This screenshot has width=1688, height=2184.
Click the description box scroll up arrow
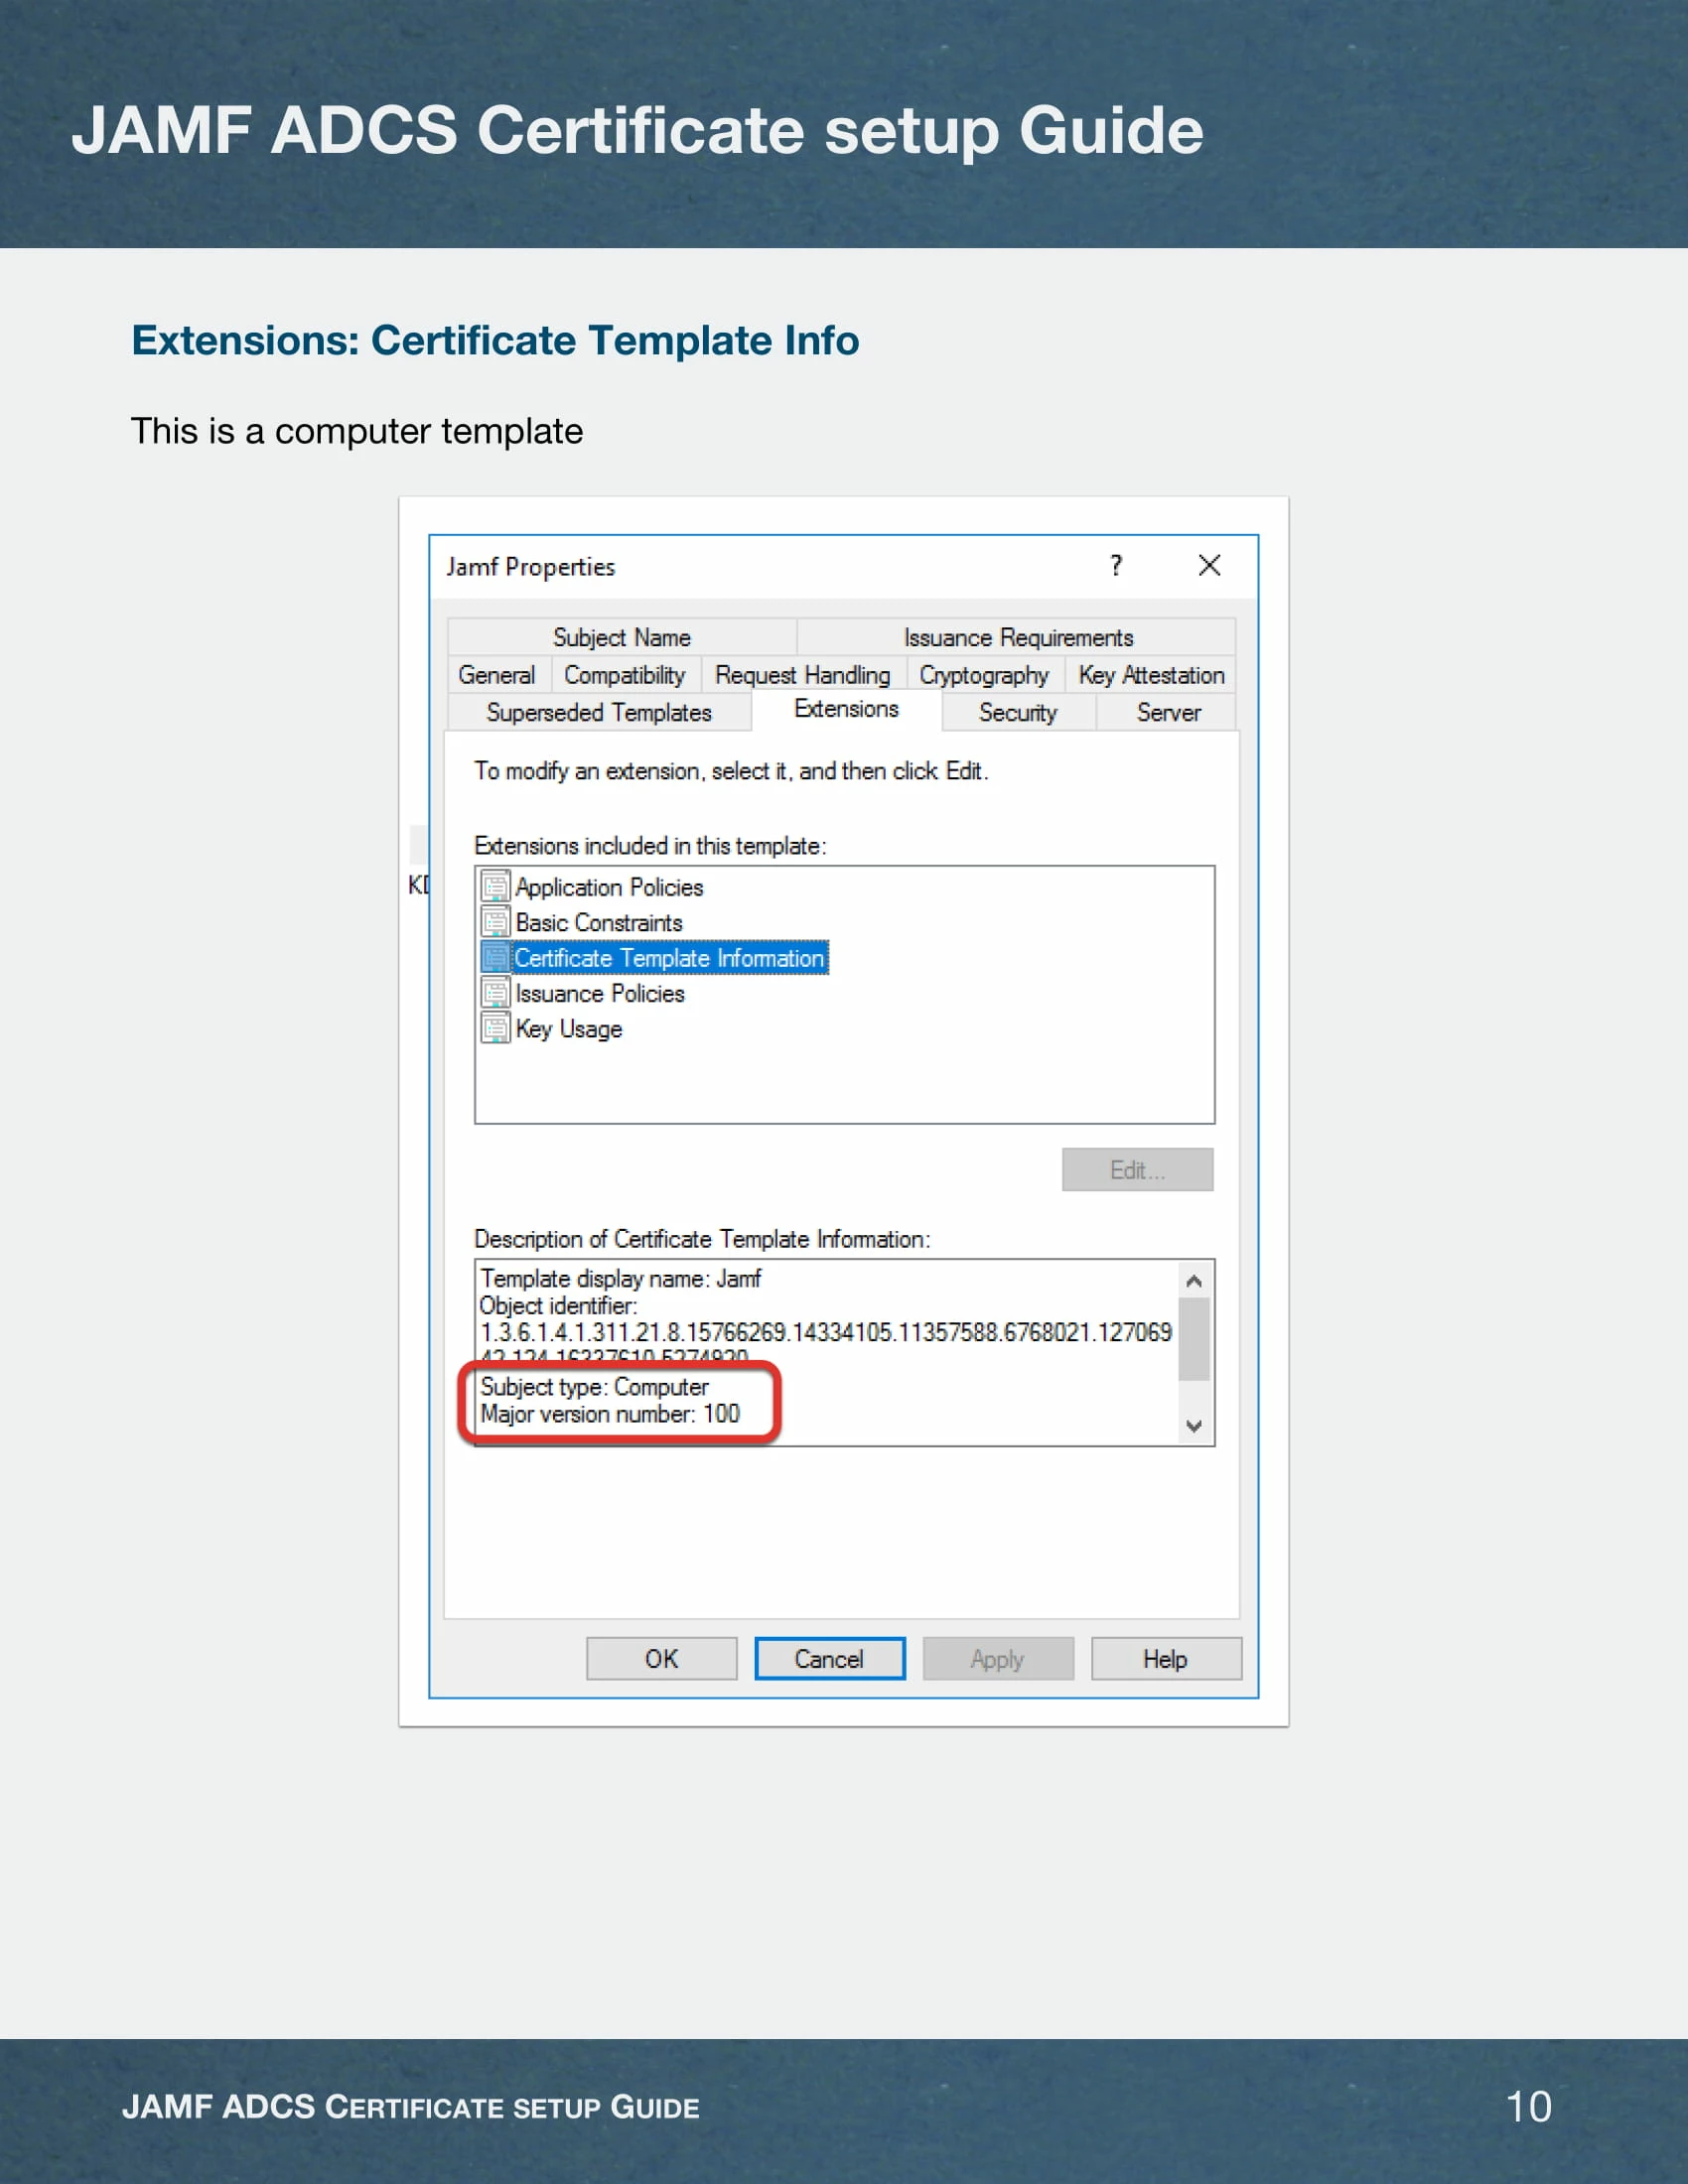click(1193, 1281)
